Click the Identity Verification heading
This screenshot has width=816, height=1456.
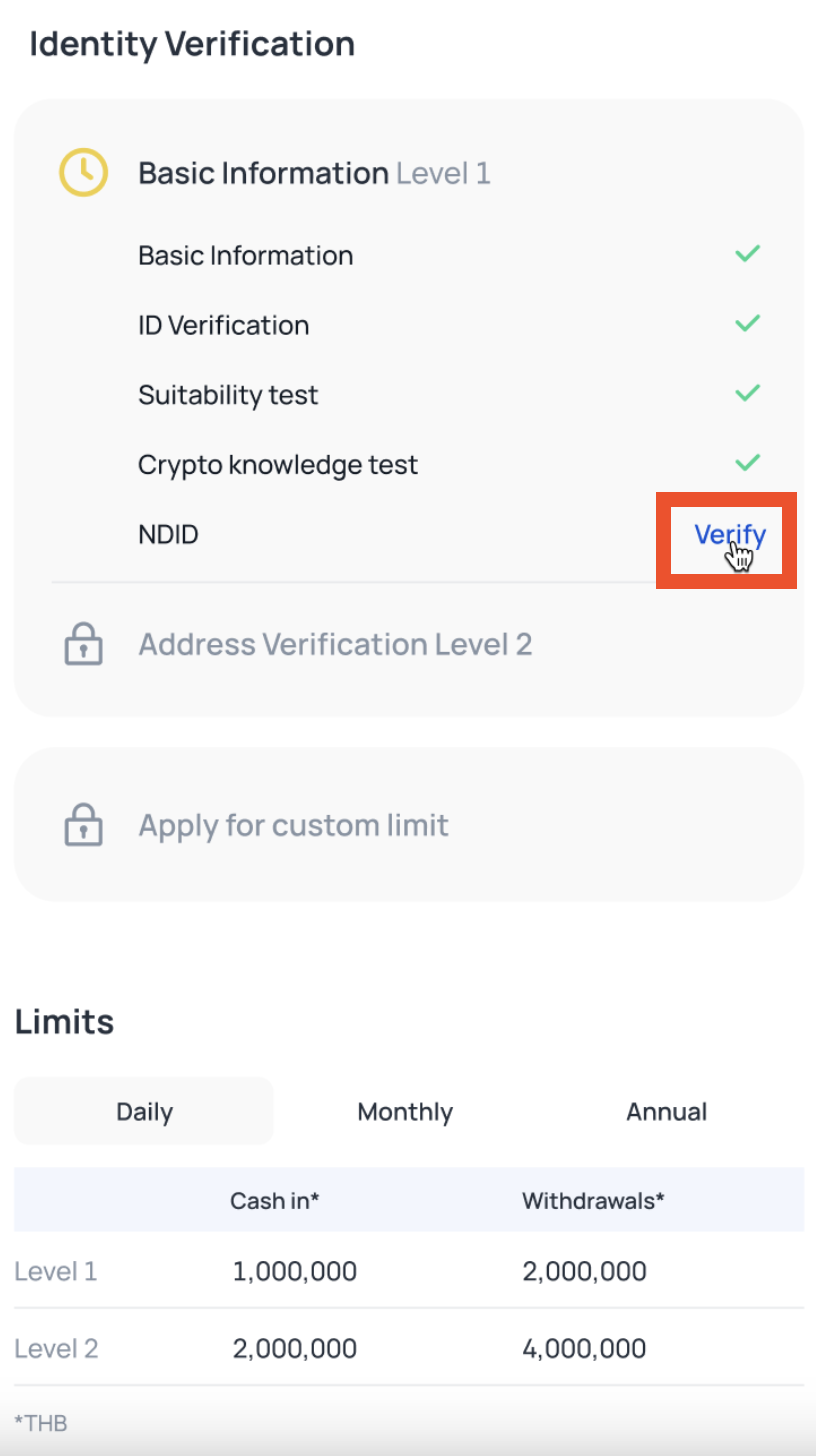pyautogui.click(x=193, y=44)
